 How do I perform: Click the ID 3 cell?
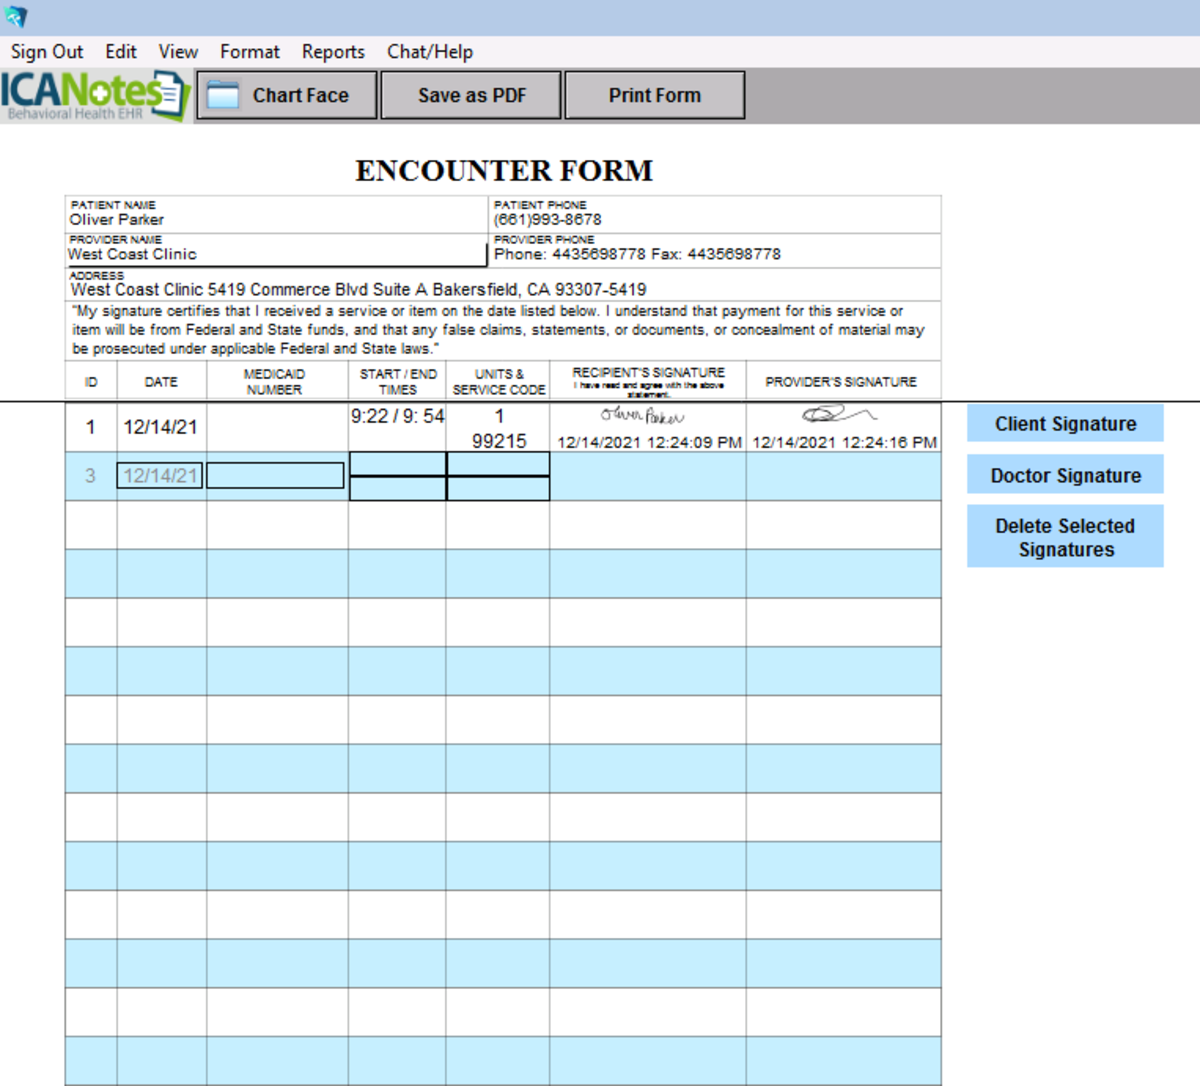click(91, 476)
